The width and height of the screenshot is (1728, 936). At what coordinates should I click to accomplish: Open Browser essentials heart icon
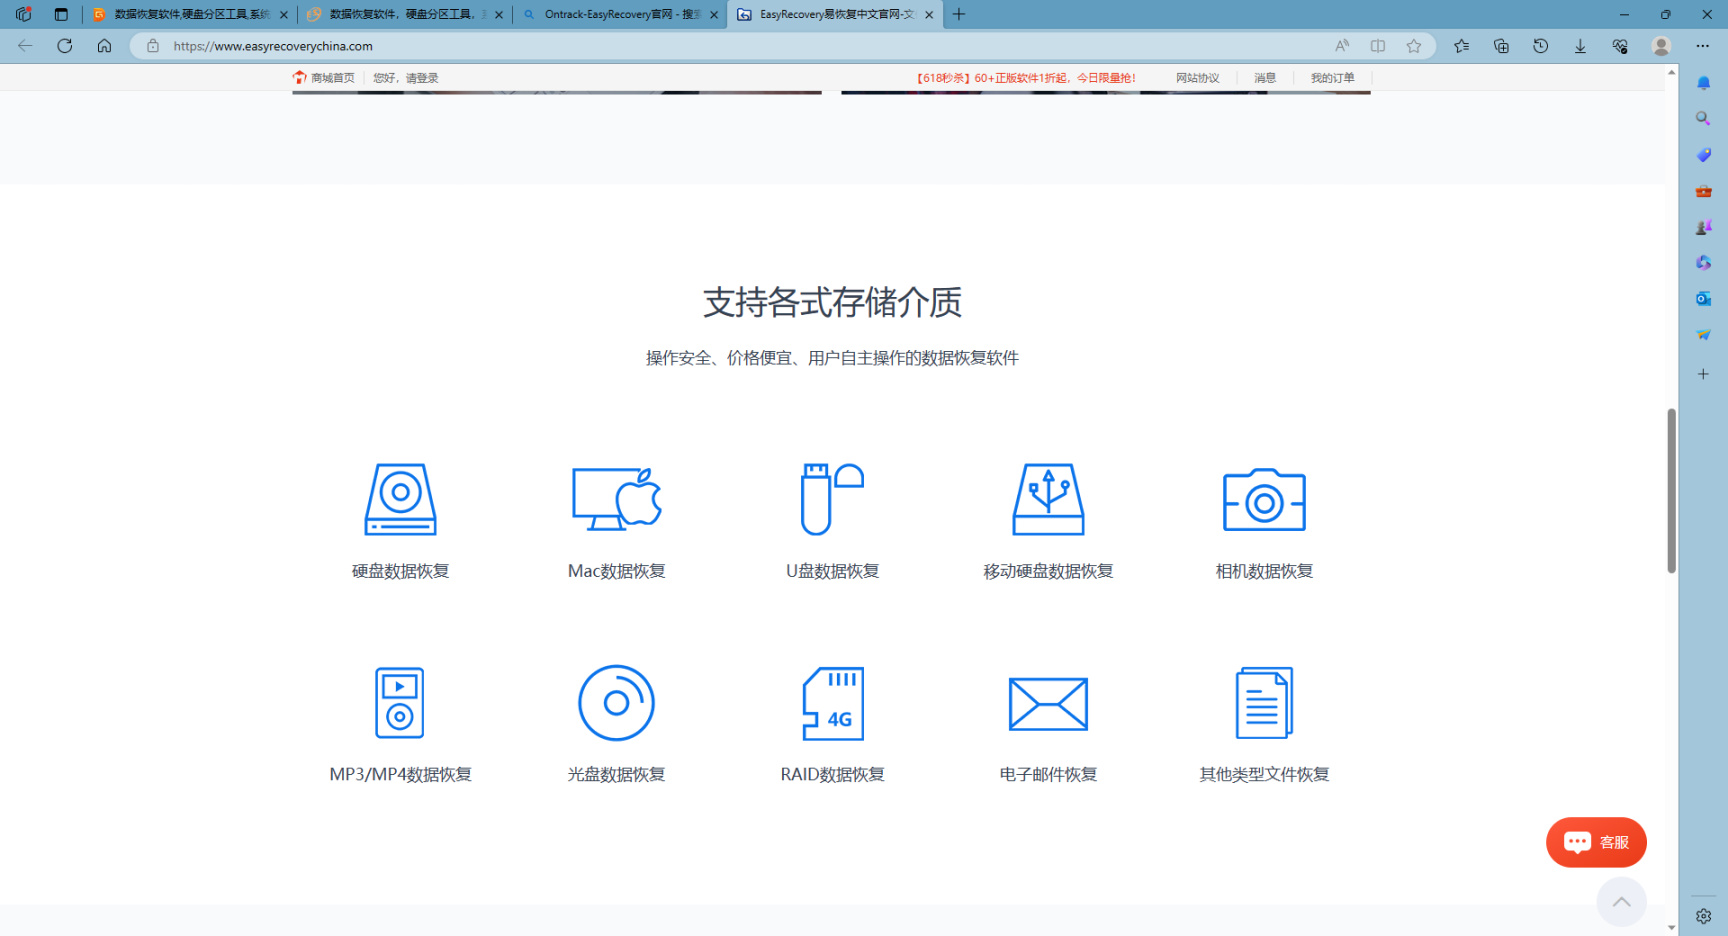(1620, 46)
